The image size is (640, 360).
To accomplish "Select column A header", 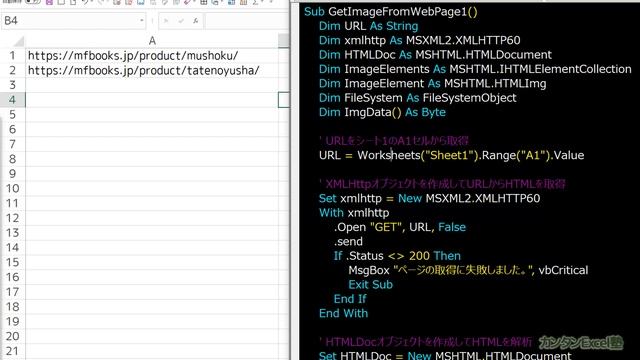I will [x=152, y=41].
